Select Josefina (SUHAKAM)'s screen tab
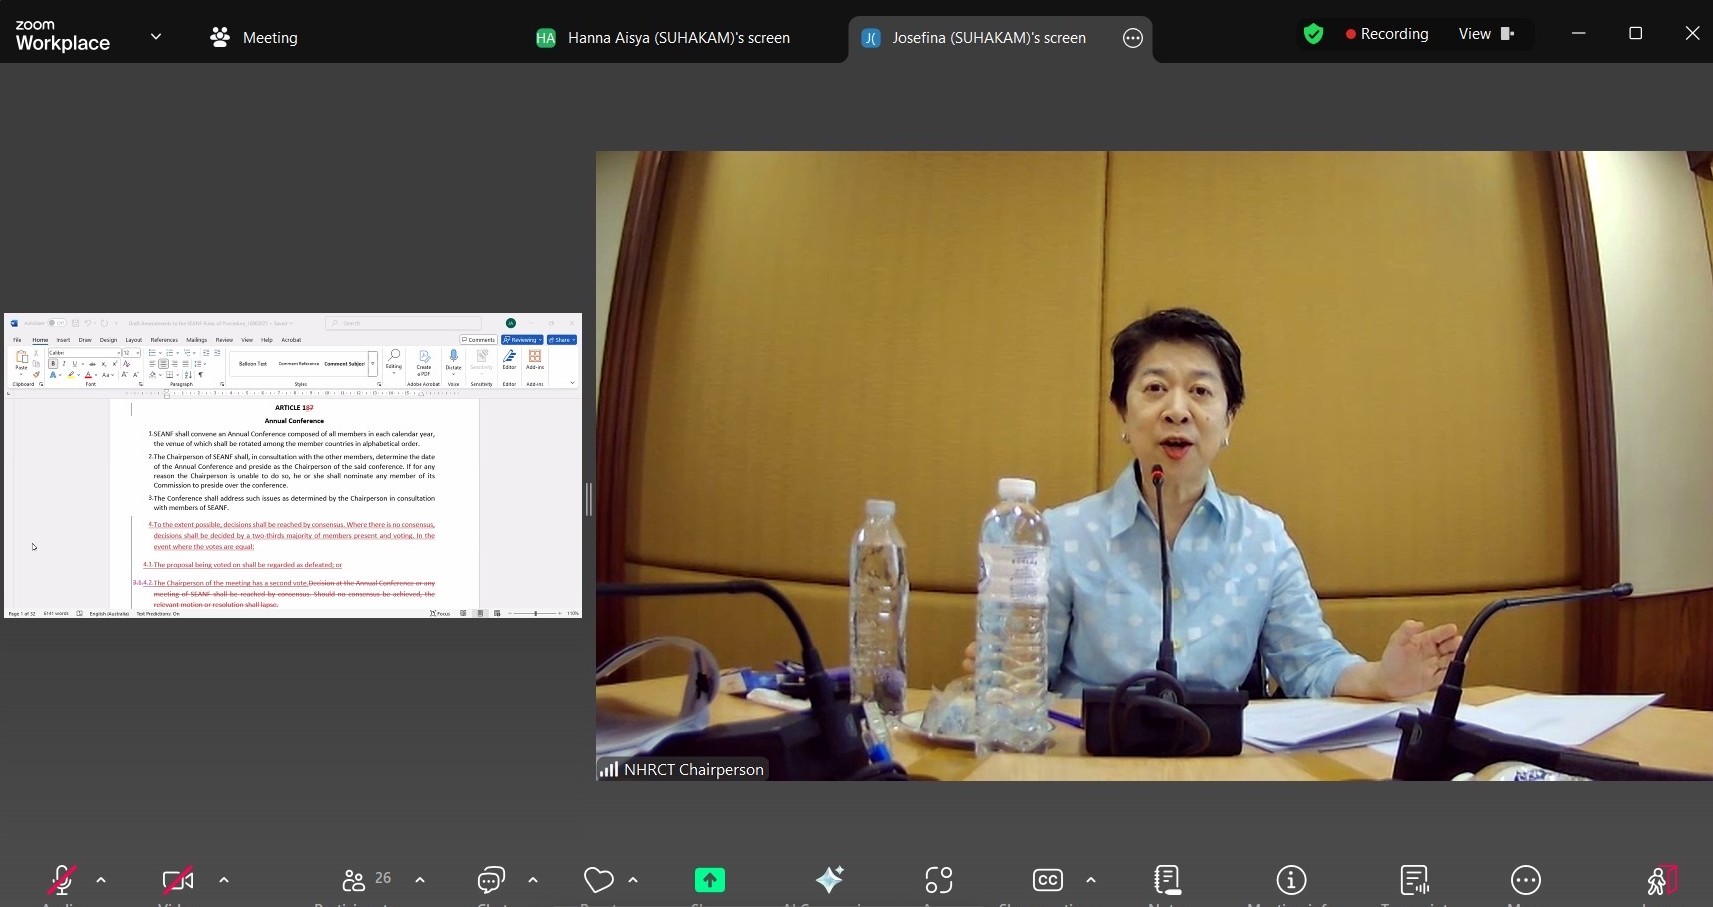 point(975,38)
